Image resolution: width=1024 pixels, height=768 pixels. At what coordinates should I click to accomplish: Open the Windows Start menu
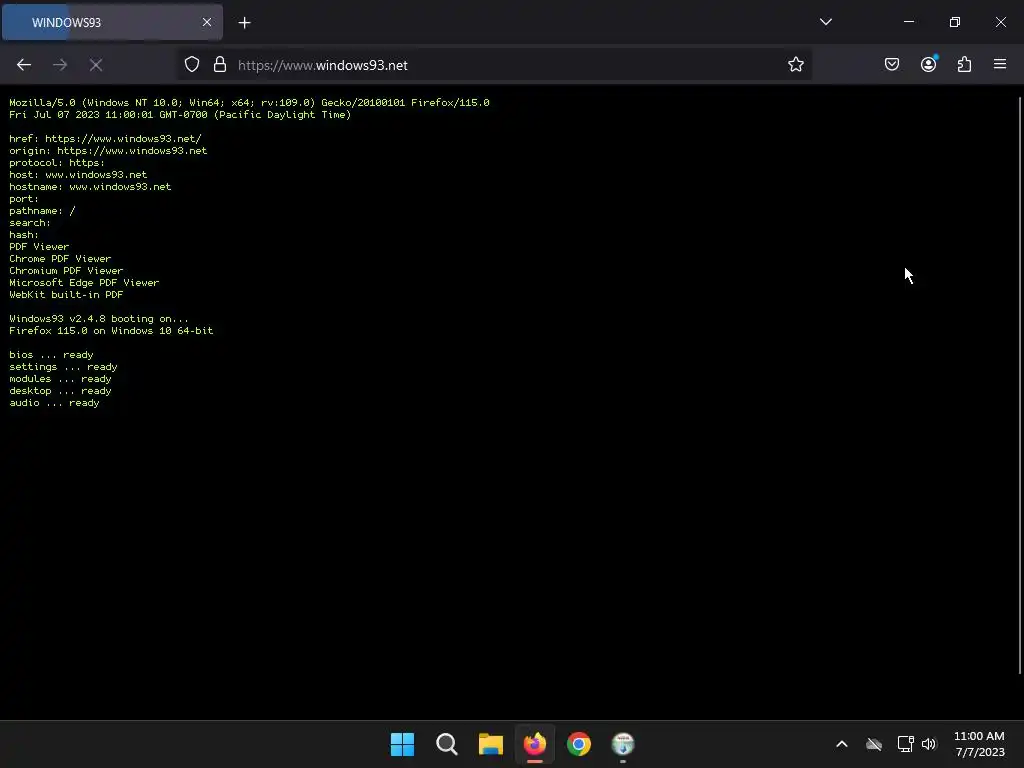point(402,744)
